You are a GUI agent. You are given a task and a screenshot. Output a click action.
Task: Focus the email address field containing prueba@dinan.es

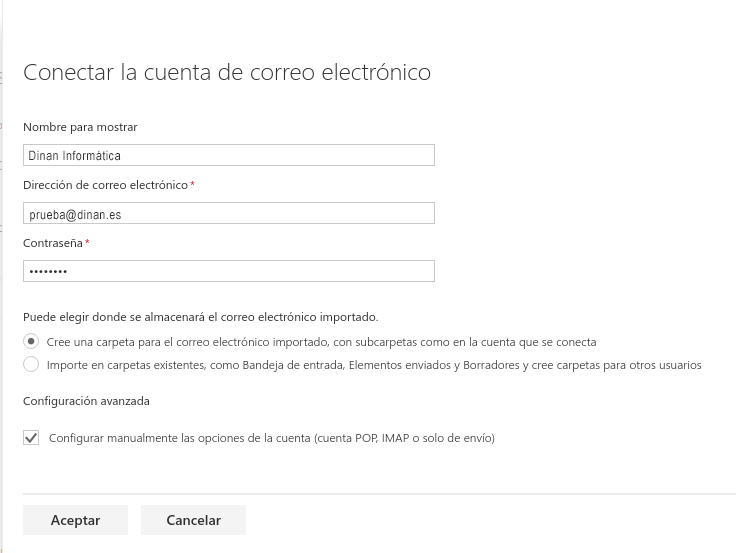click(x=228, y=213)
